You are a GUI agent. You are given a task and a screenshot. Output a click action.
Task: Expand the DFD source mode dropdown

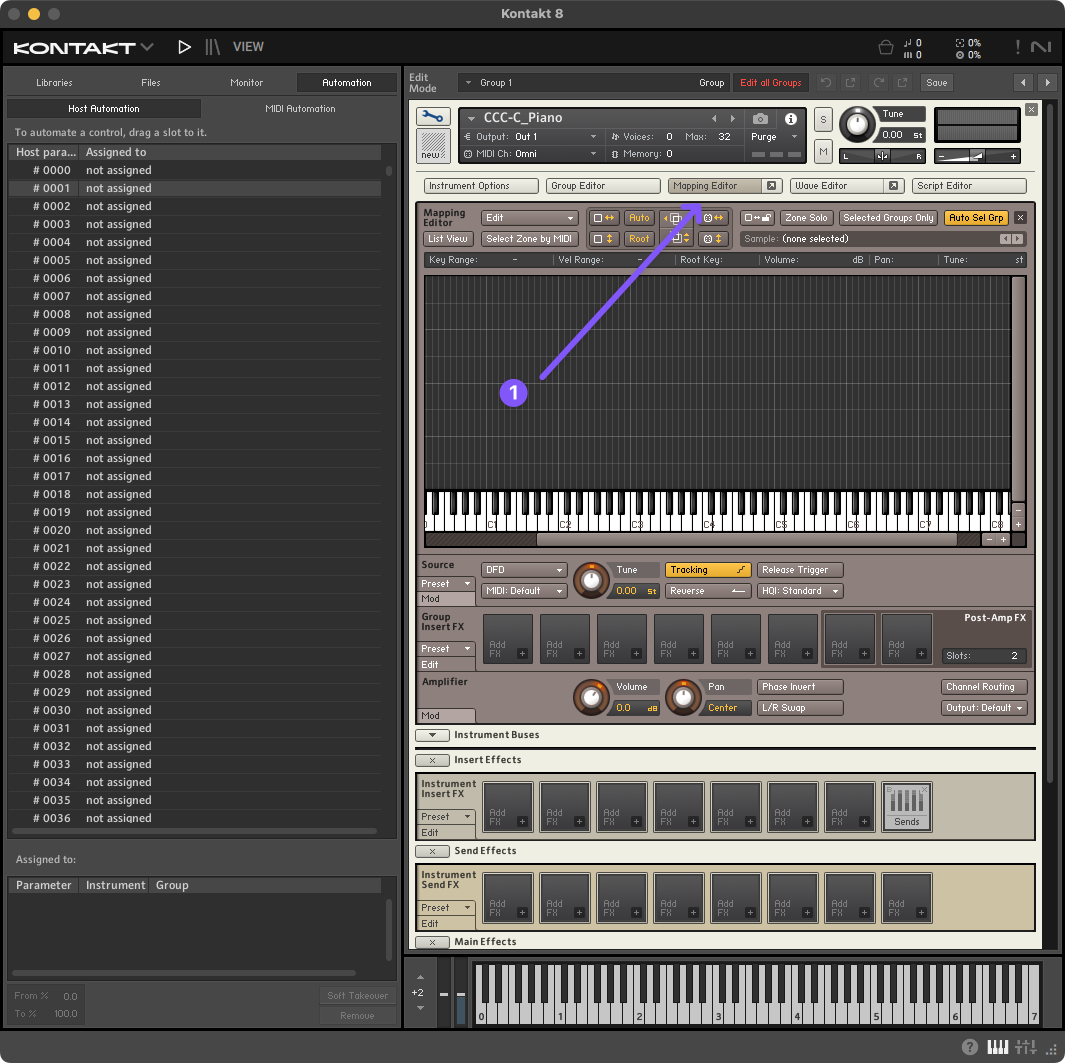pyautogui.click(x=524, y=570)
